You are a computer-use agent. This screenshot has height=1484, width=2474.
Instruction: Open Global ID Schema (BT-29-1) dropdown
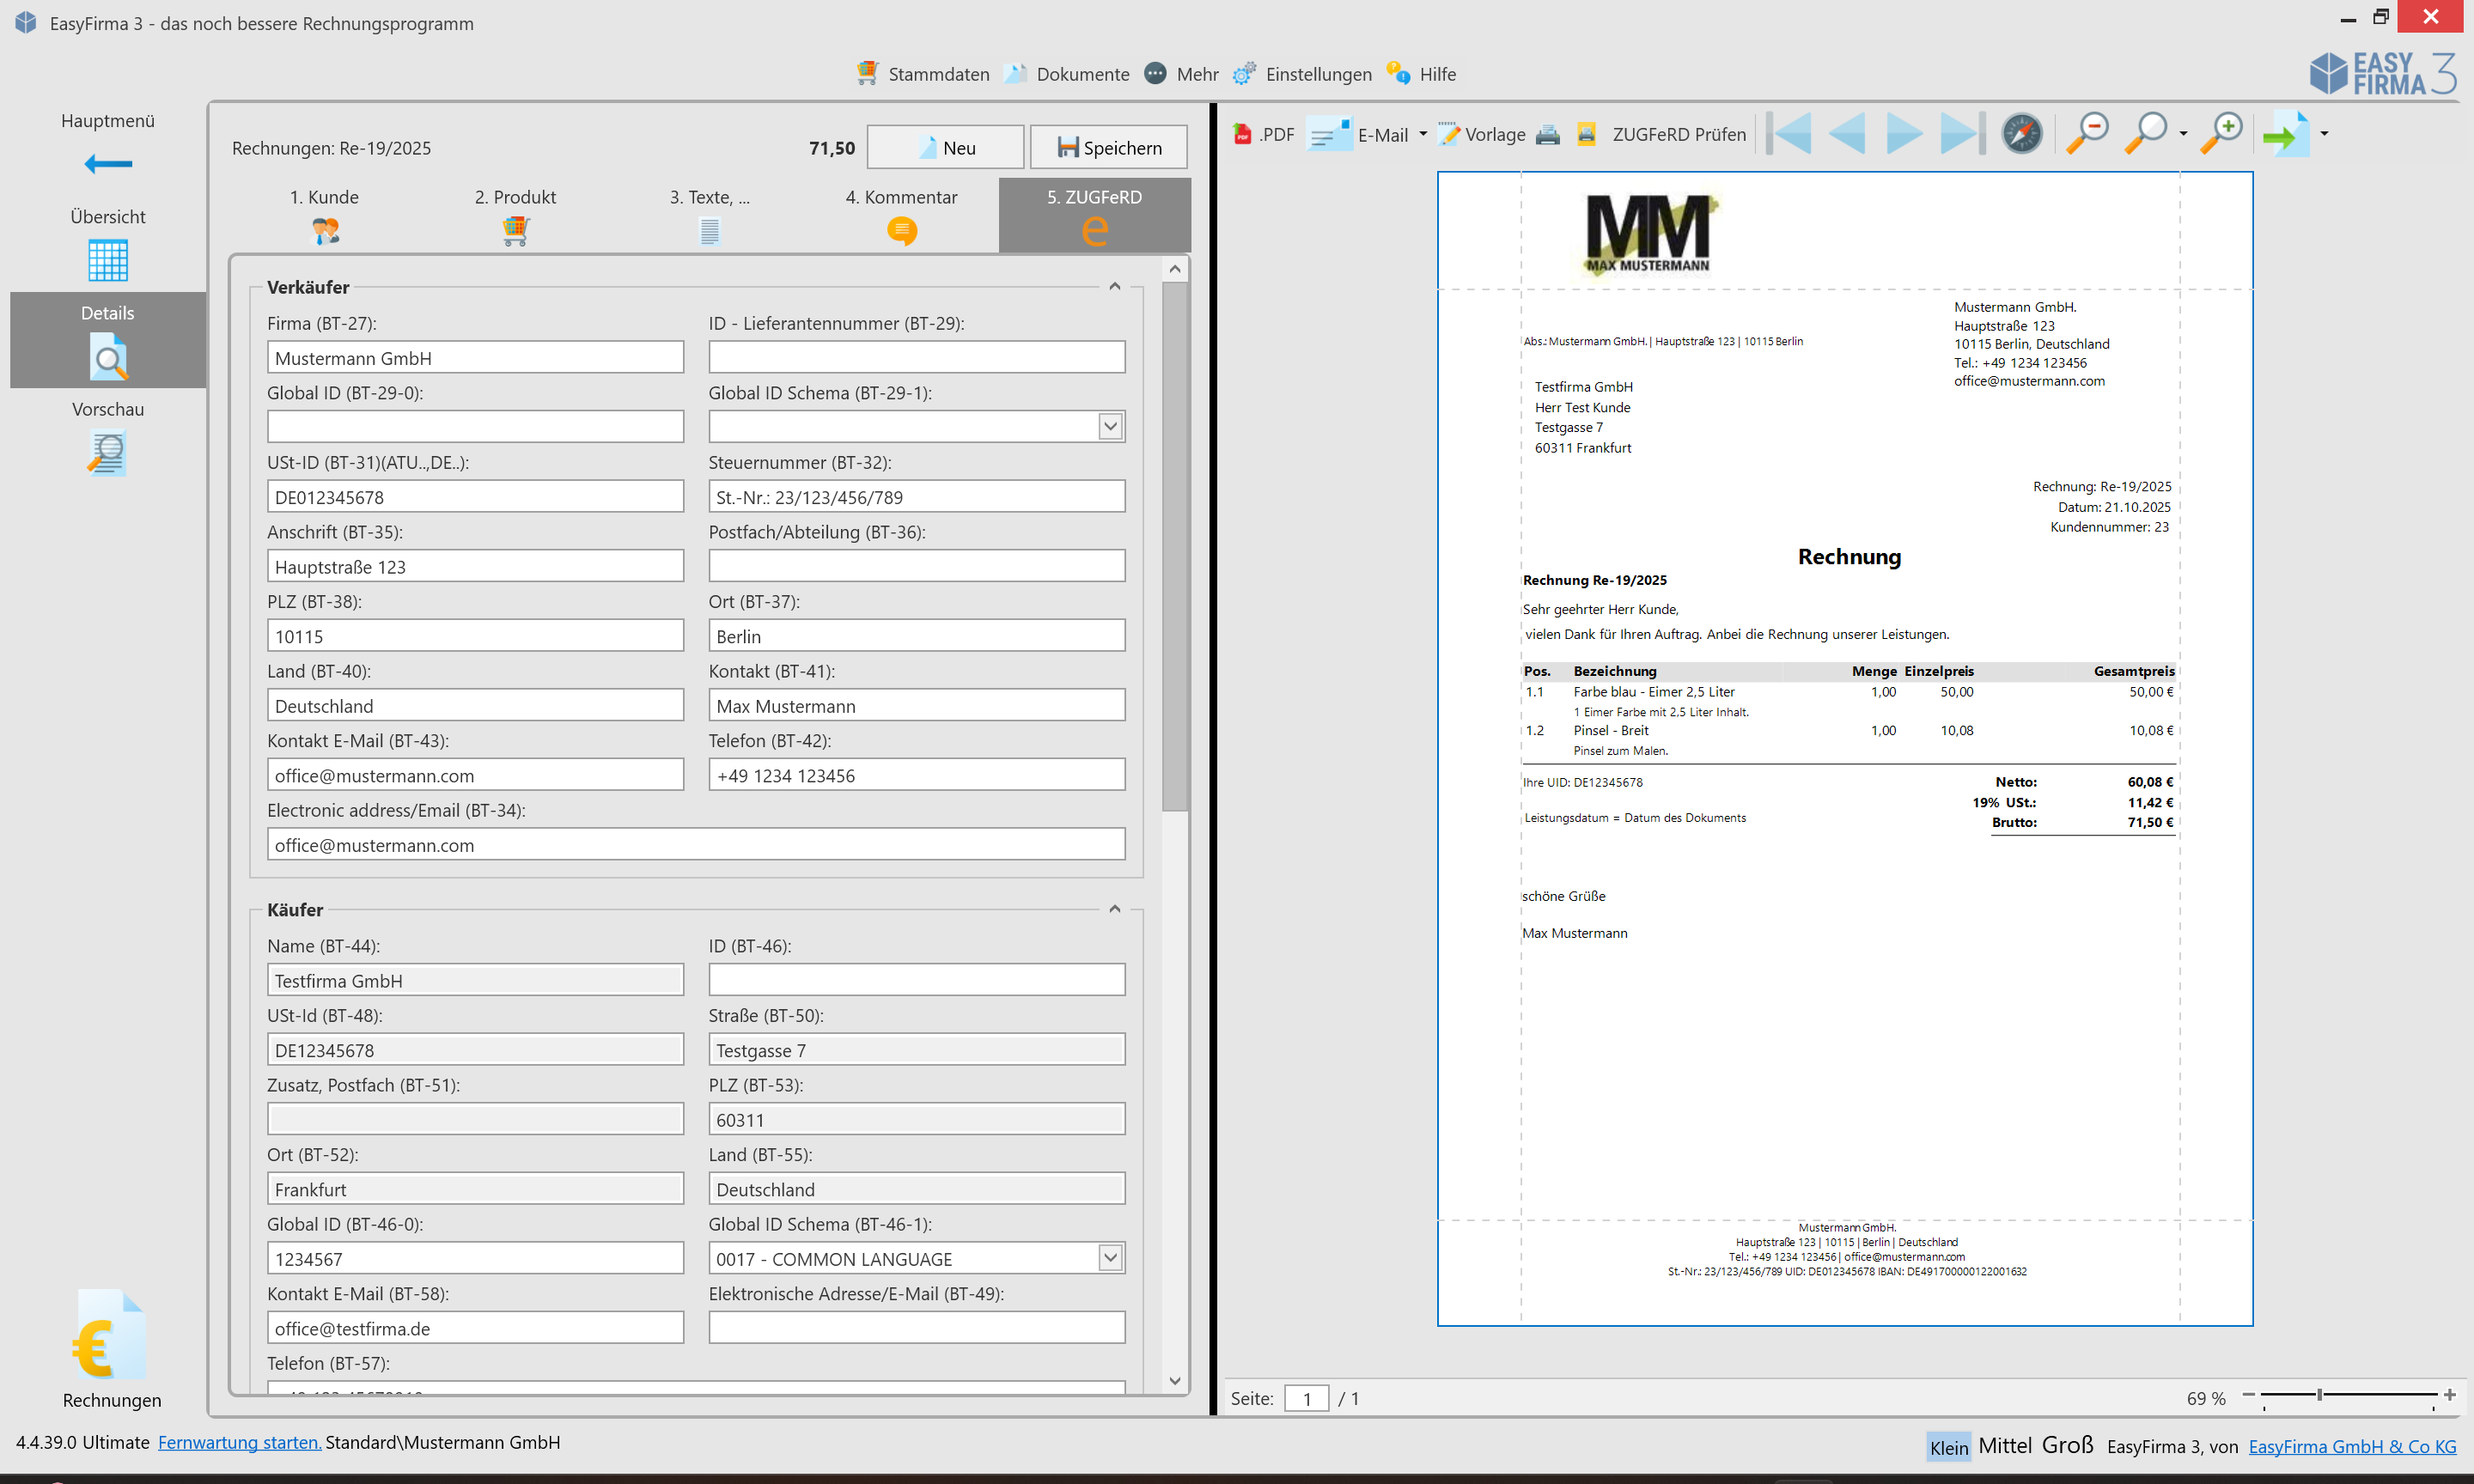coord(1110,427)
